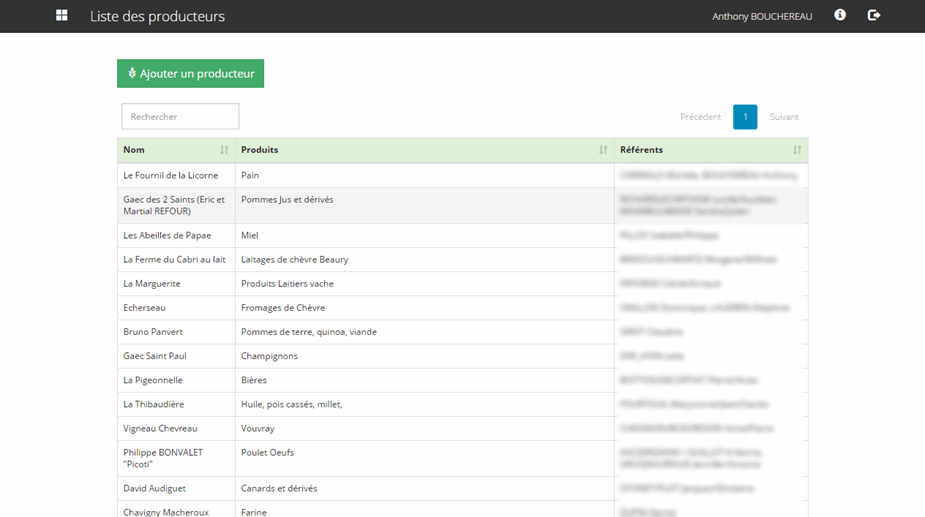The width and height of the screenshot is (925, 517).
Task: Select page 1 in pagination
Action: click(x=745, y=117)
